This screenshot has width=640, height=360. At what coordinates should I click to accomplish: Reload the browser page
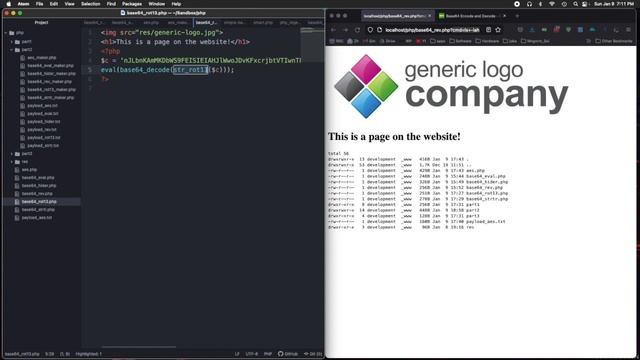(x=358, y=30)
